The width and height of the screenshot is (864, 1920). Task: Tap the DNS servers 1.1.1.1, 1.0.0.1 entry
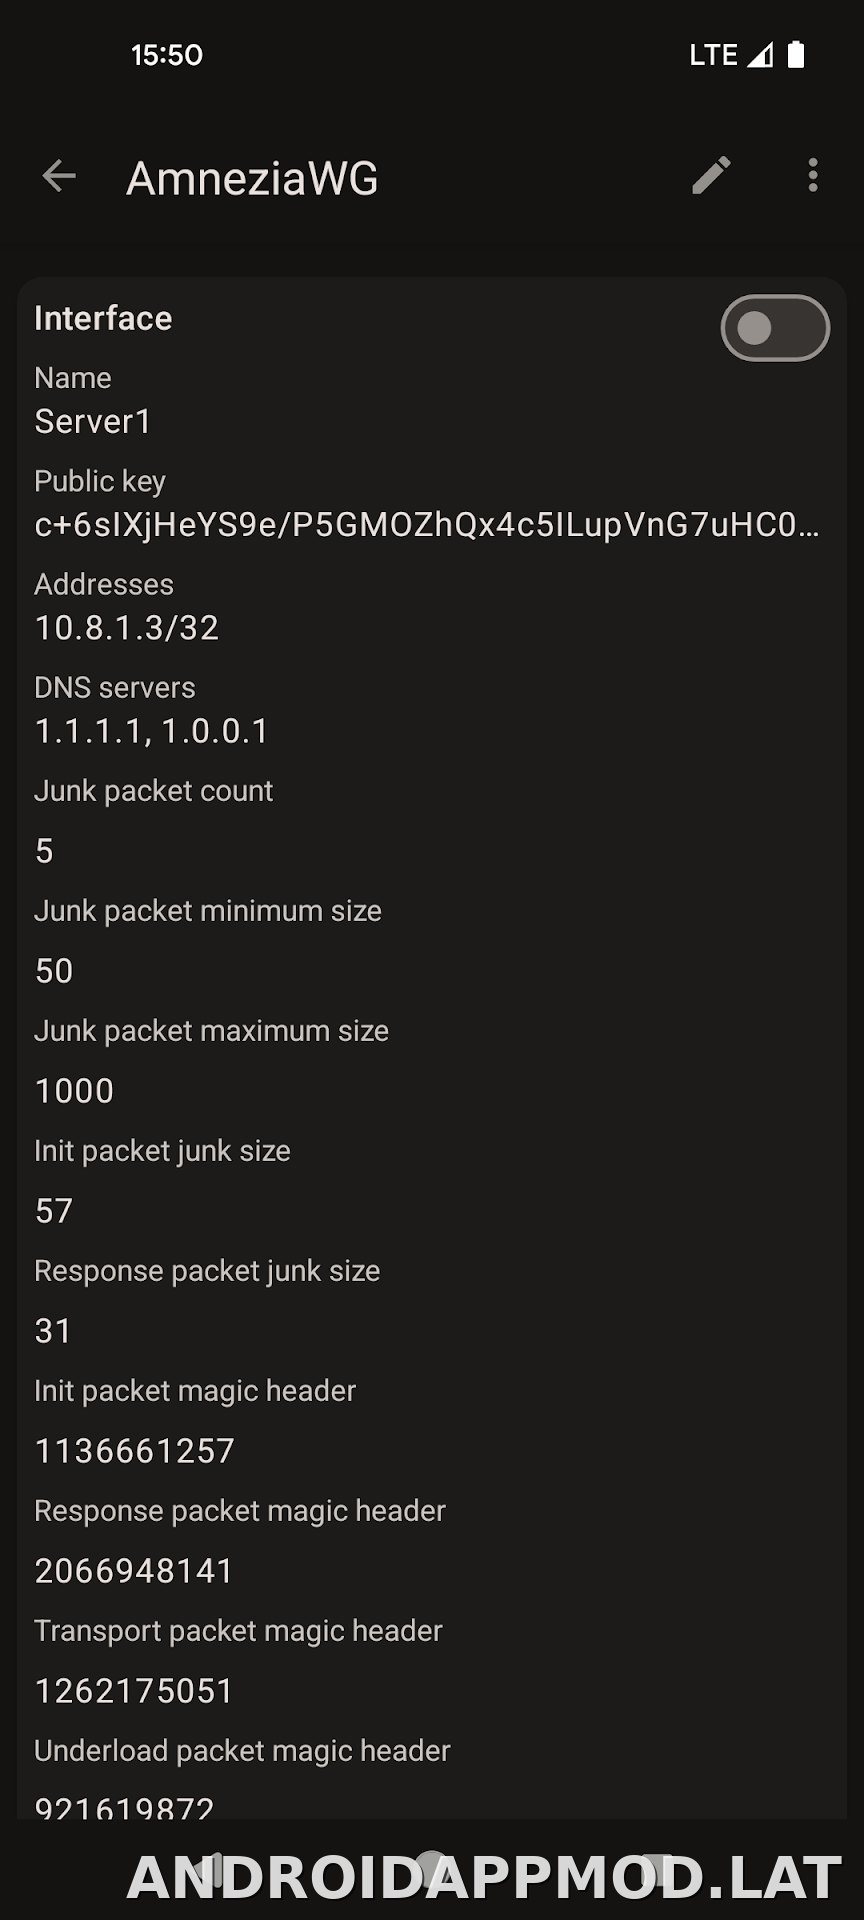pyautogui.click(x=152, y=731)
